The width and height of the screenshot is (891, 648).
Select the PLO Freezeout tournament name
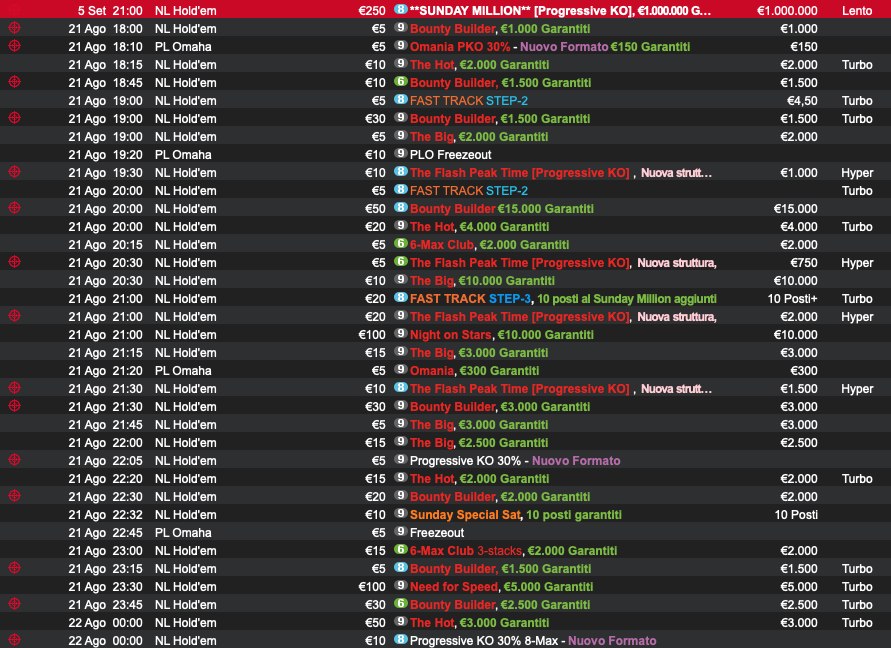point(451,155)
